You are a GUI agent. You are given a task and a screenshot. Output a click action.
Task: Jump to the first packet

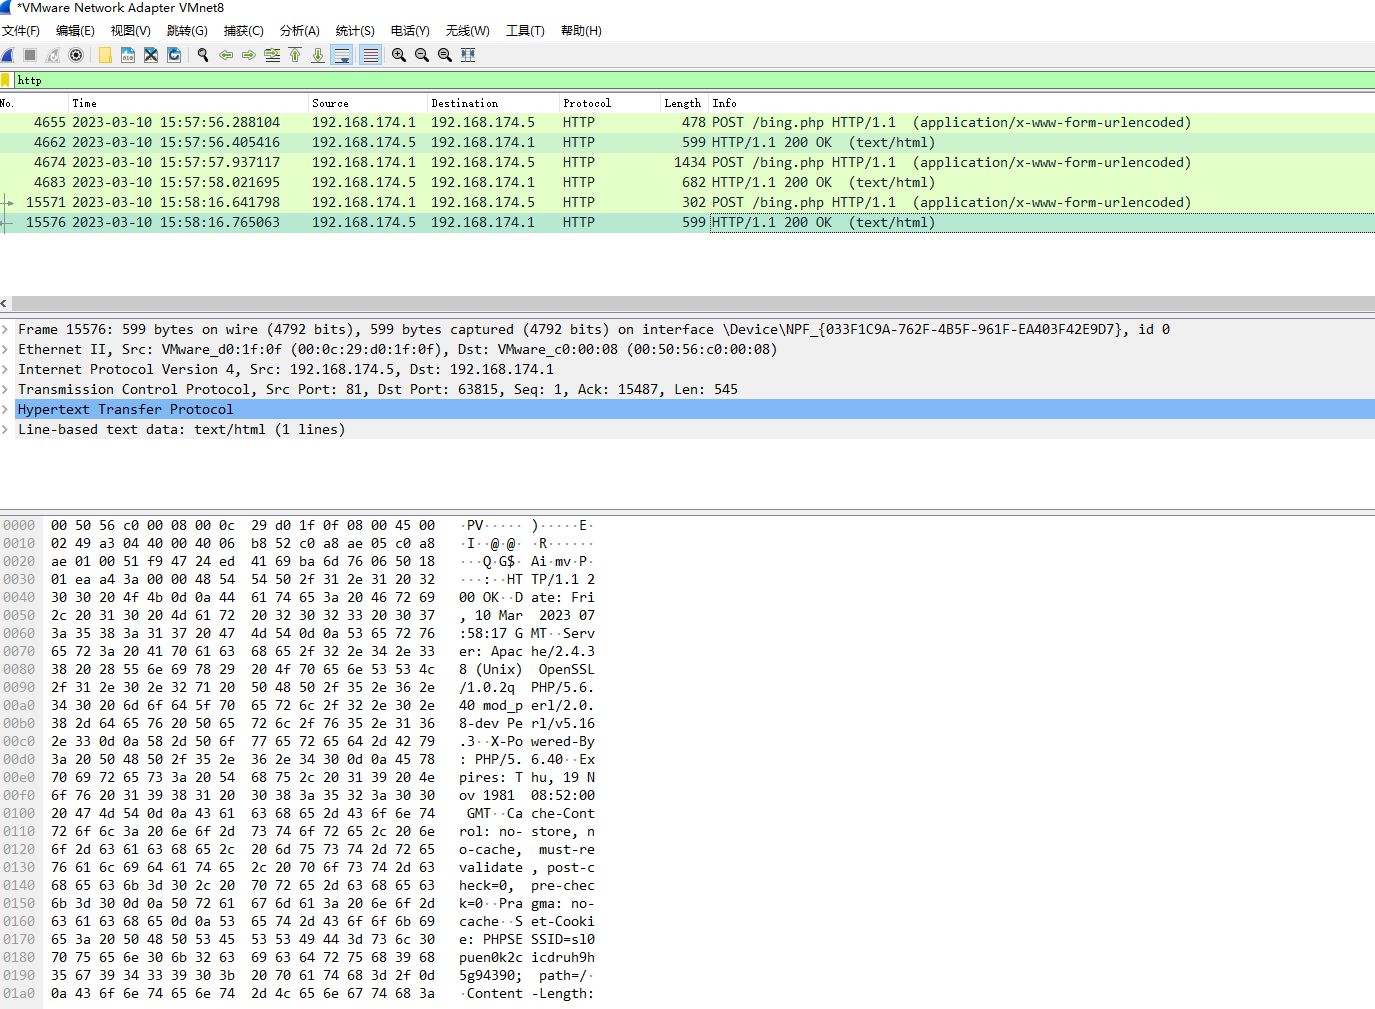coord(295,55)
